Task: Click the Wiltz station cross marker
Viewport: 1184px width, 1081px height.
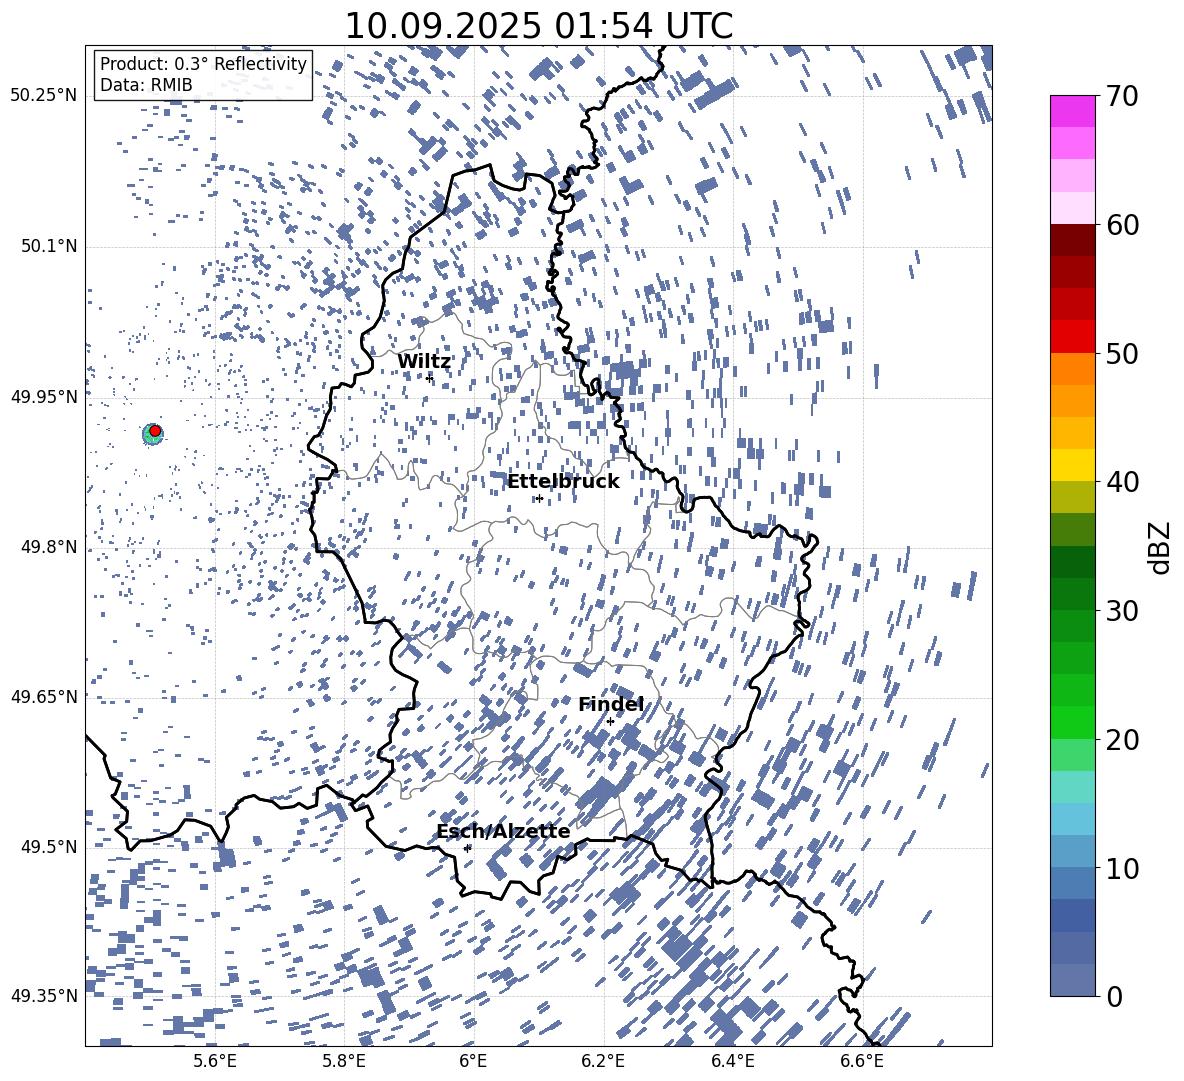Action: coord(429,377)
